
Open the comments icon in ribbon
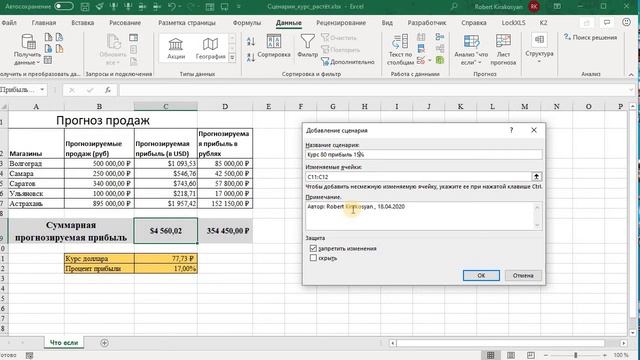pos(607,23)
